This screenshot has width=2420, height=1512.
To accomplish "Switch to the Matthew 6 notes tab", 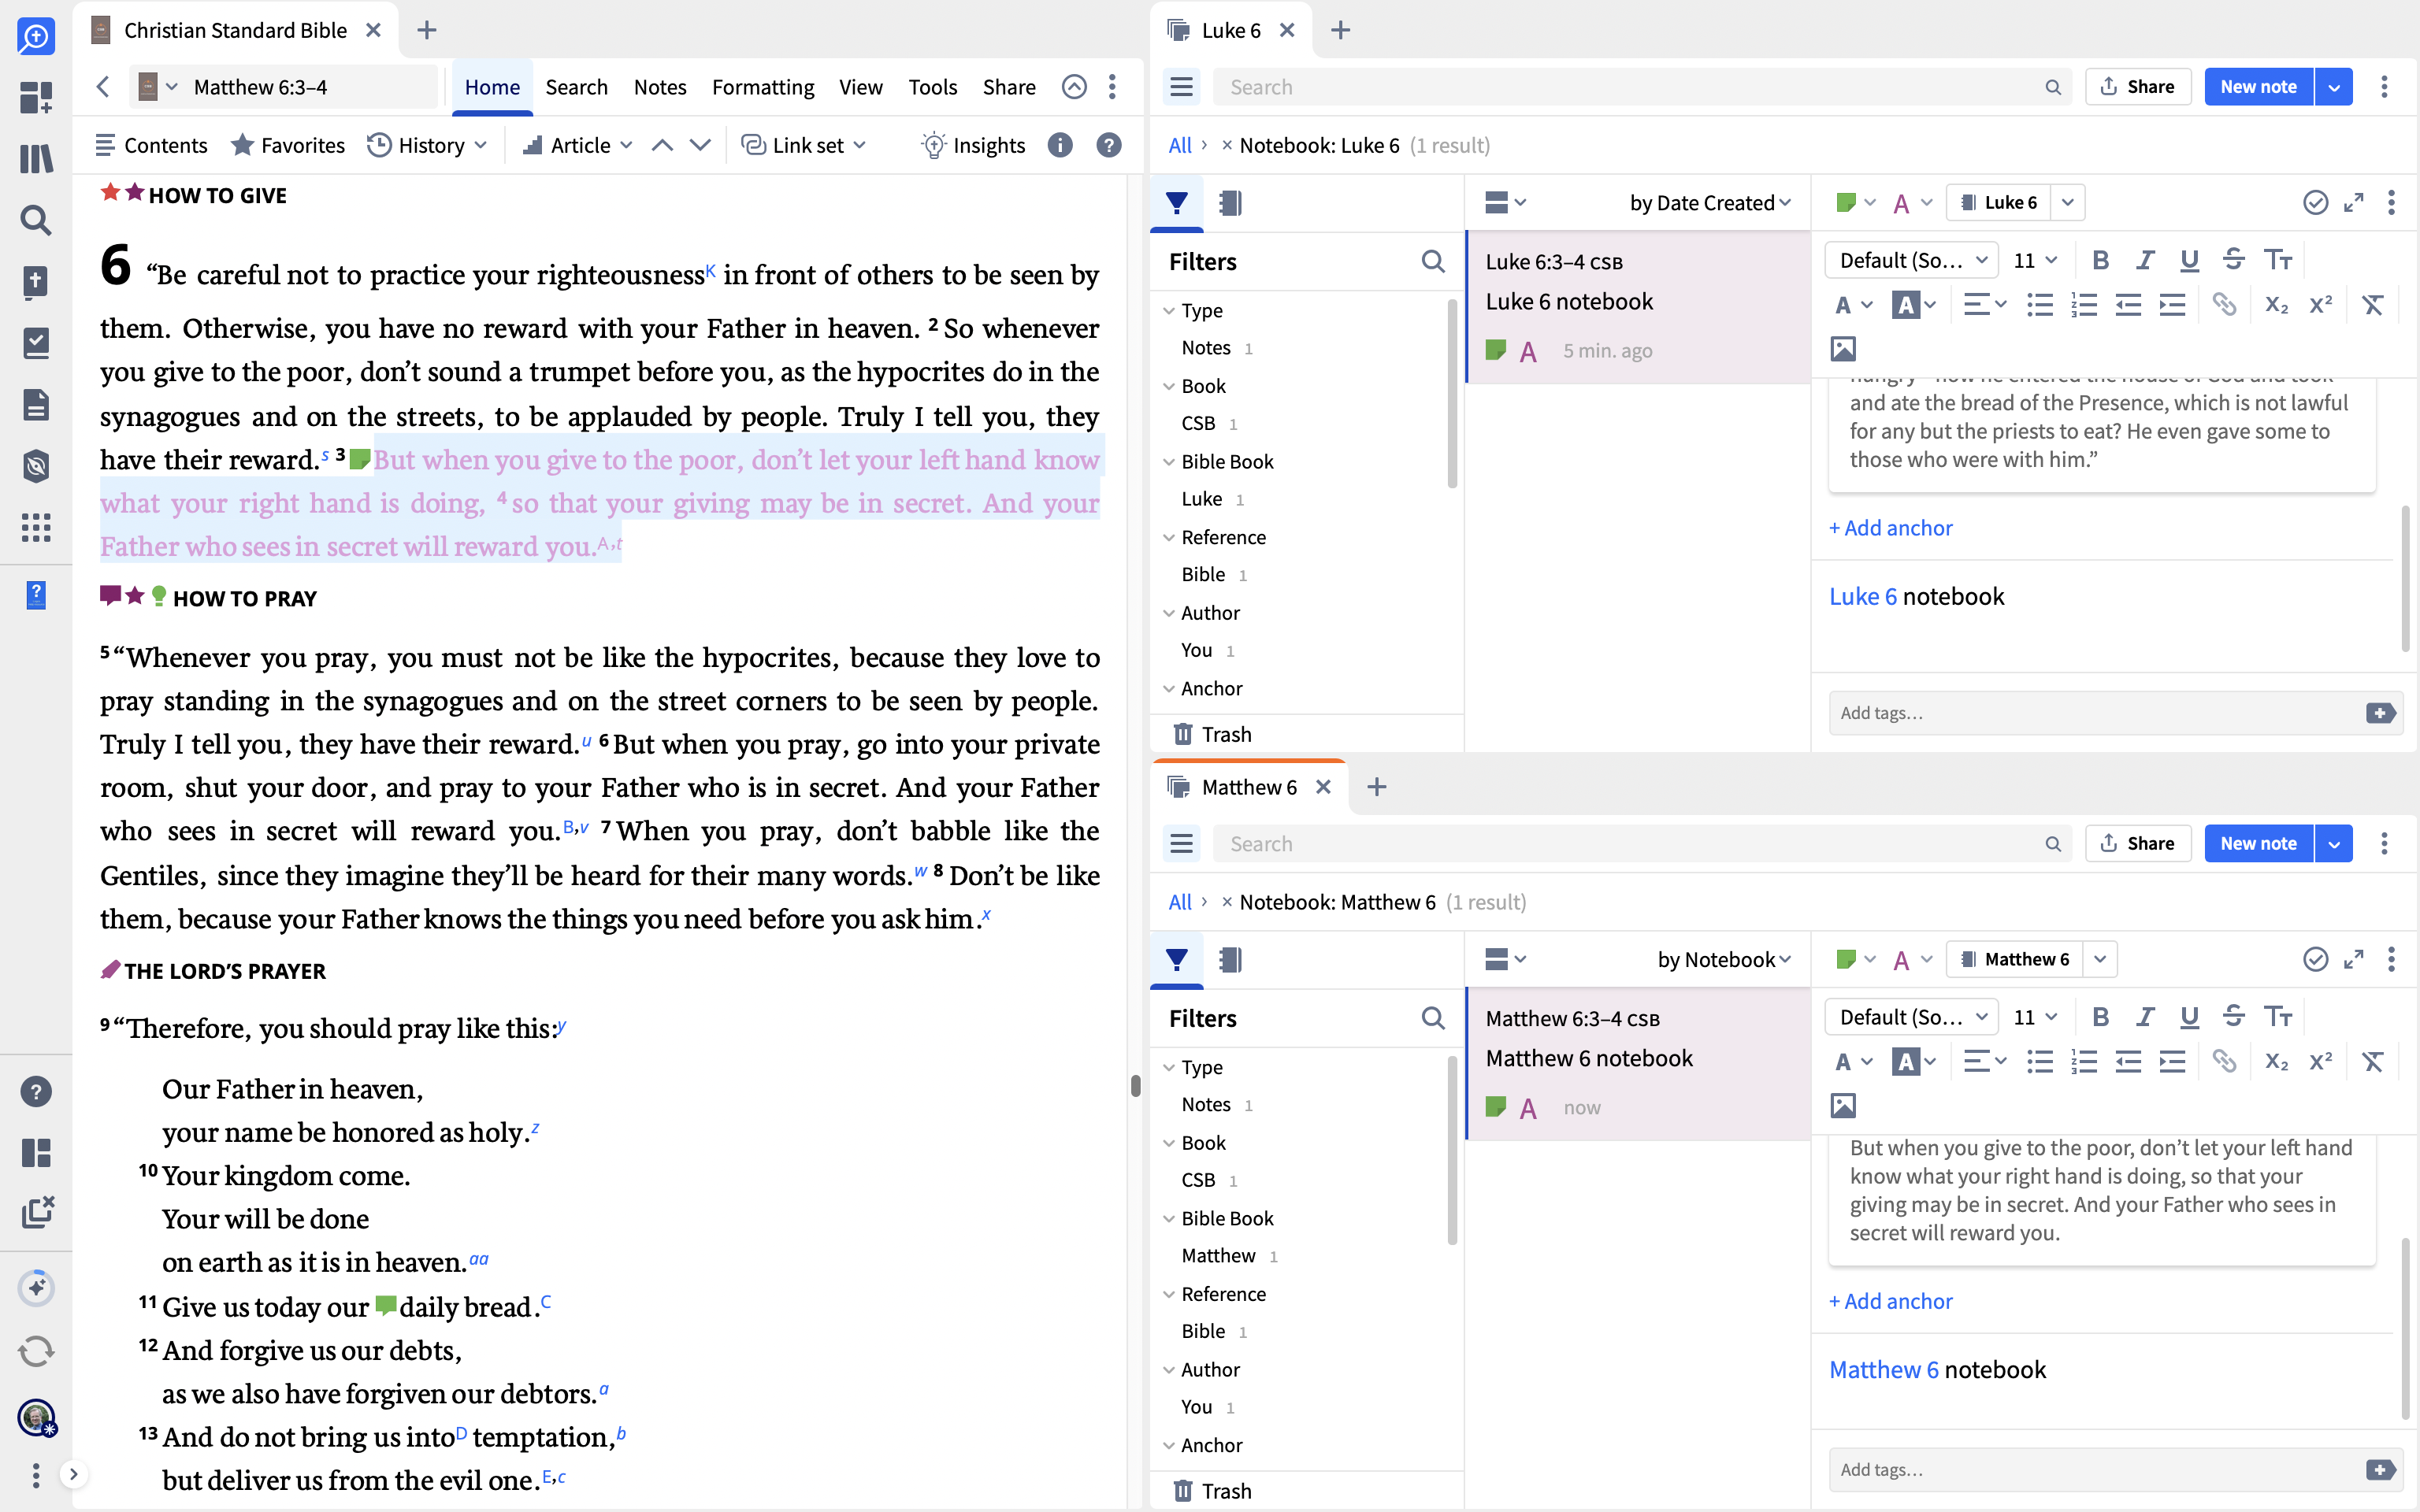I will (1249, 787).
